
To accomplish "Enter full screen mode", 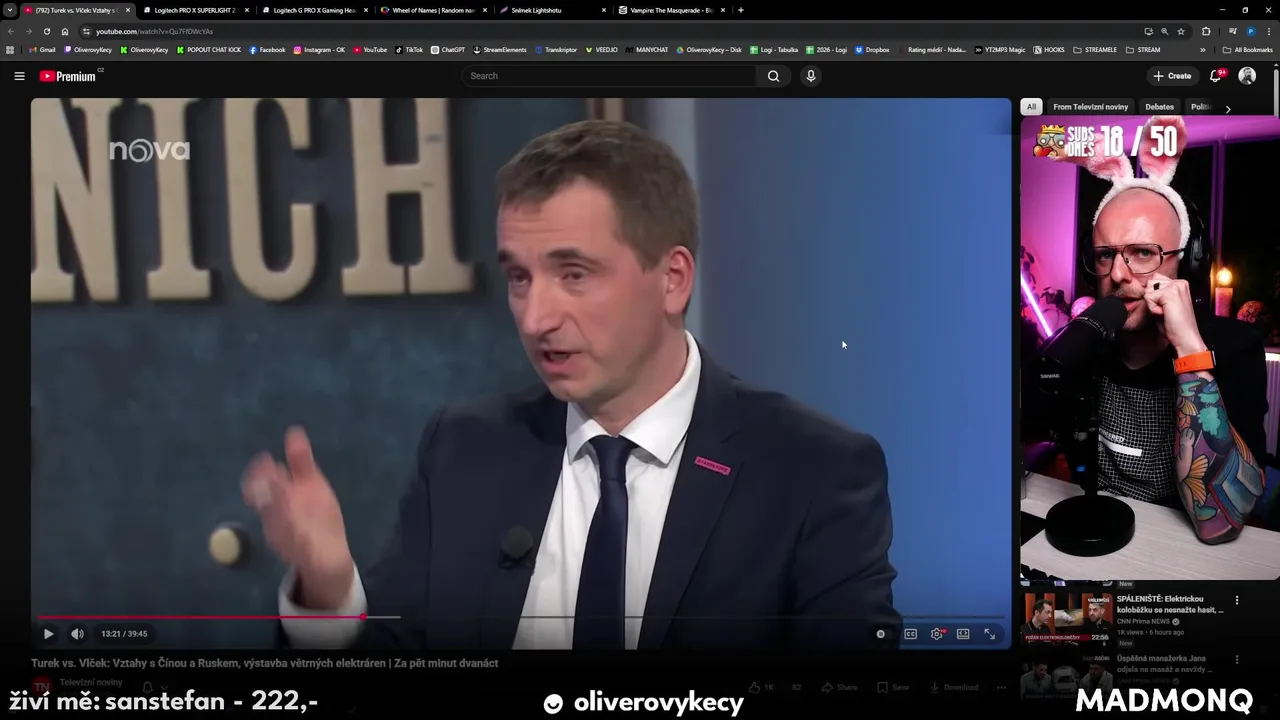I will (989, 634).
